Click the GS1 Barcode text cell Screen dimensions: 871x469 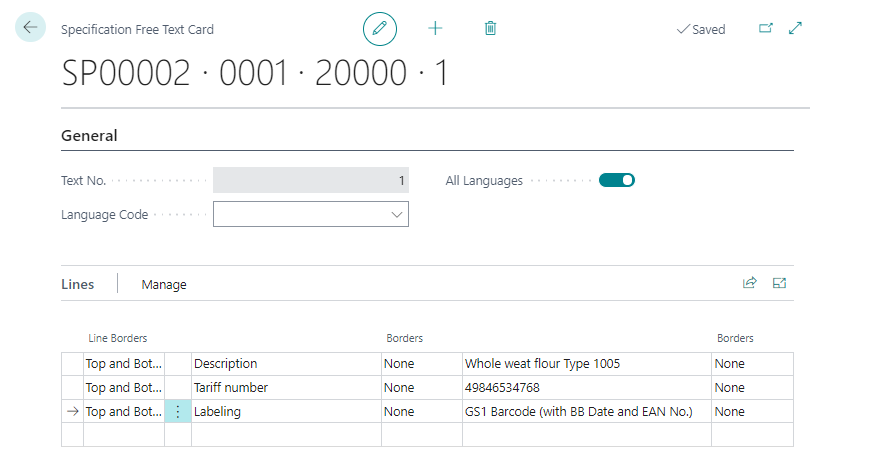click(587, 412)
